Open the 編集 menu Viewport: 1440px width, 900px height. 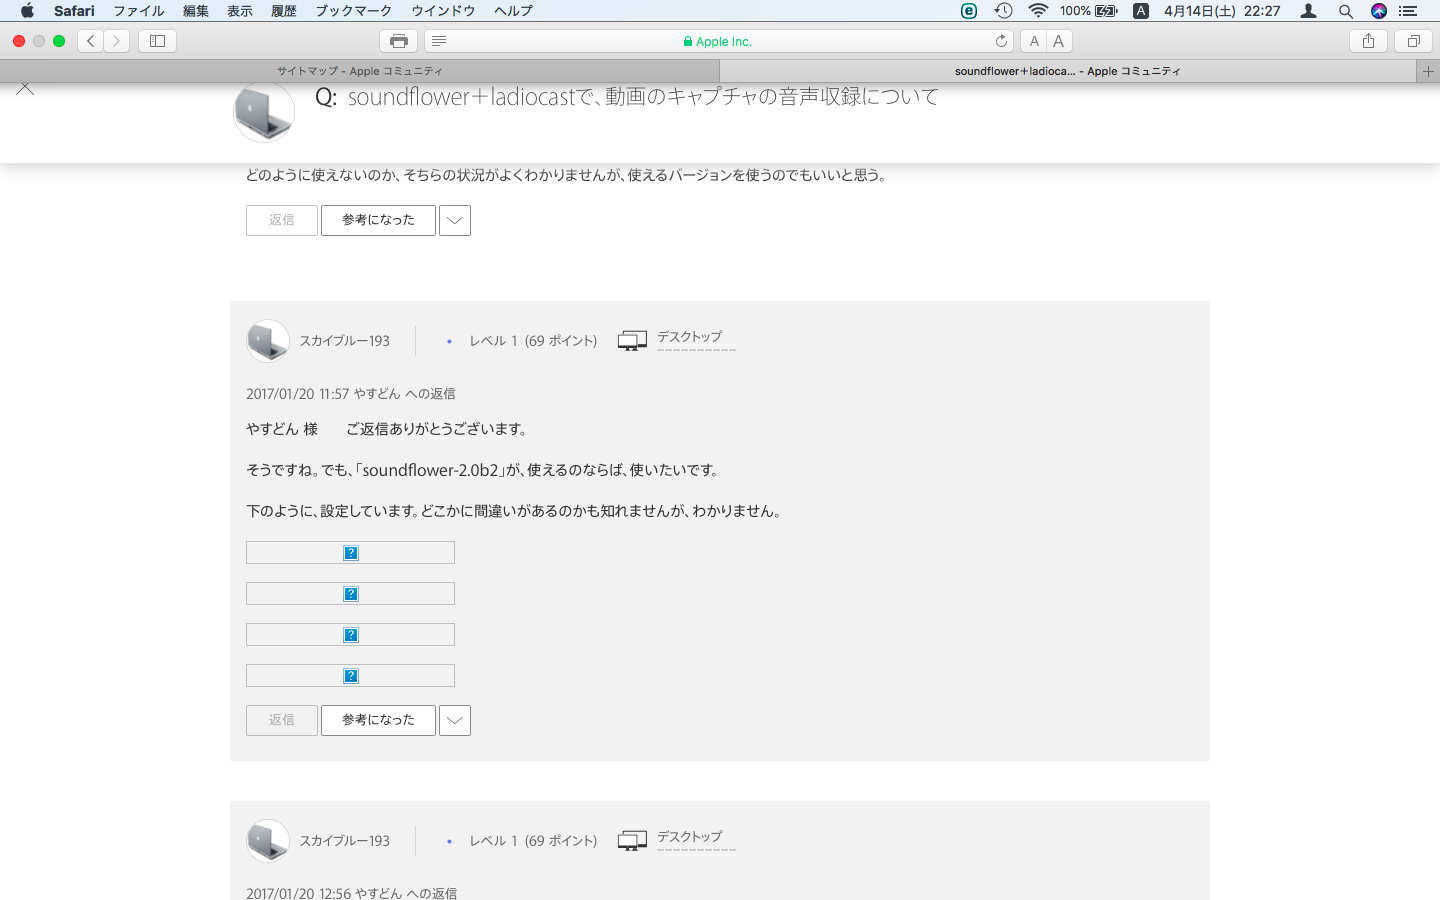196,11
